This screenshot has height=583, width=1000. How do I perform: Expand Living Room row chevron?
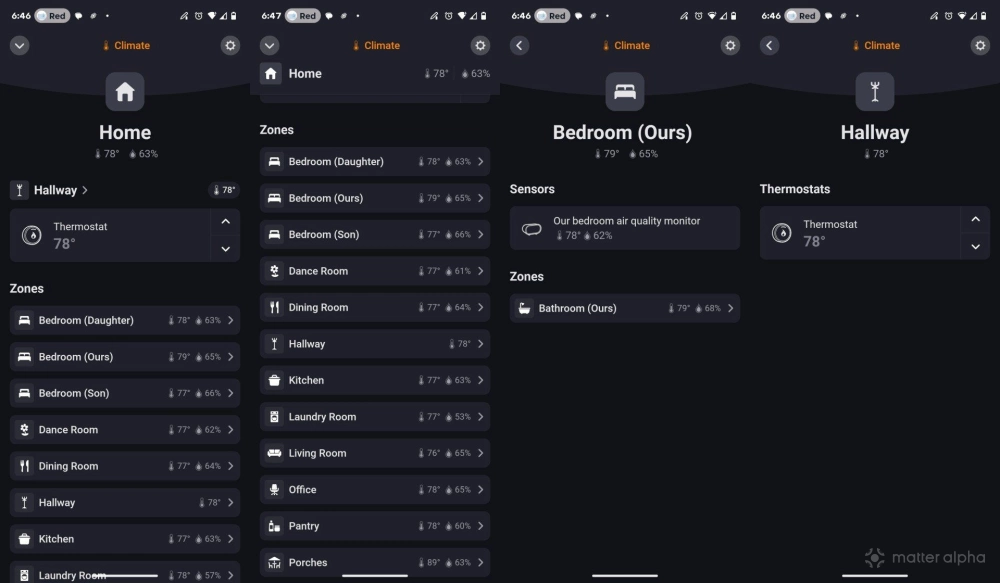[480, 453]
